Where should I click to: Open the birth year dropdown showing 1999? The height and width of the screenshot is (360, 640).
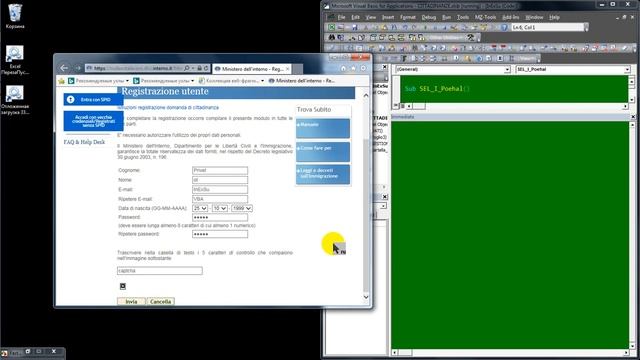pyautogui.click(x=242, y=208)
